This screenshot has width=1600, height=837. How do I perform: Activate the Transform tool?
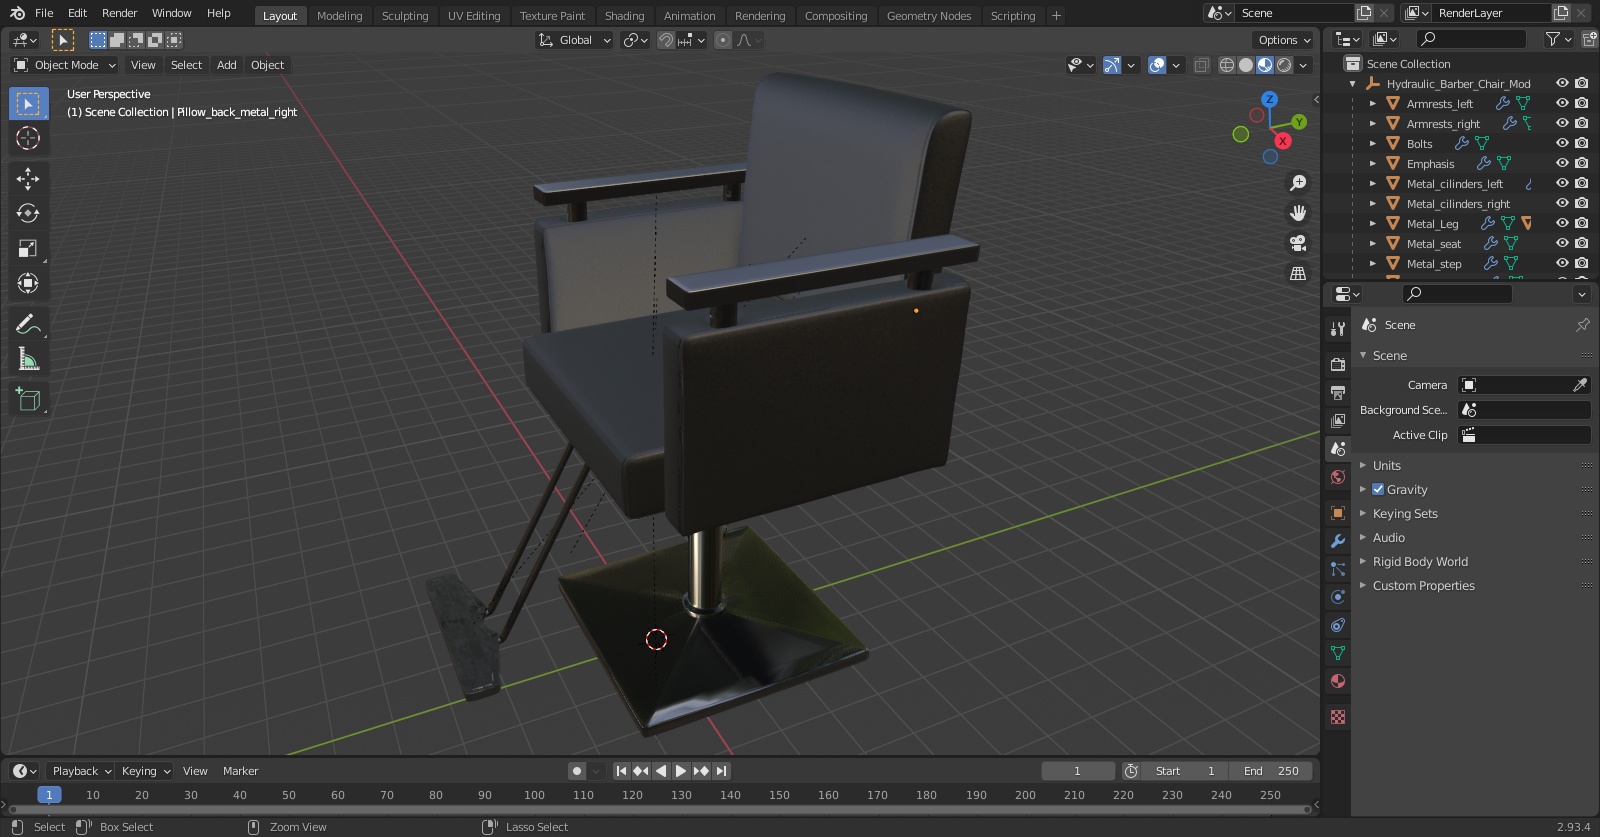click(28, 284)
